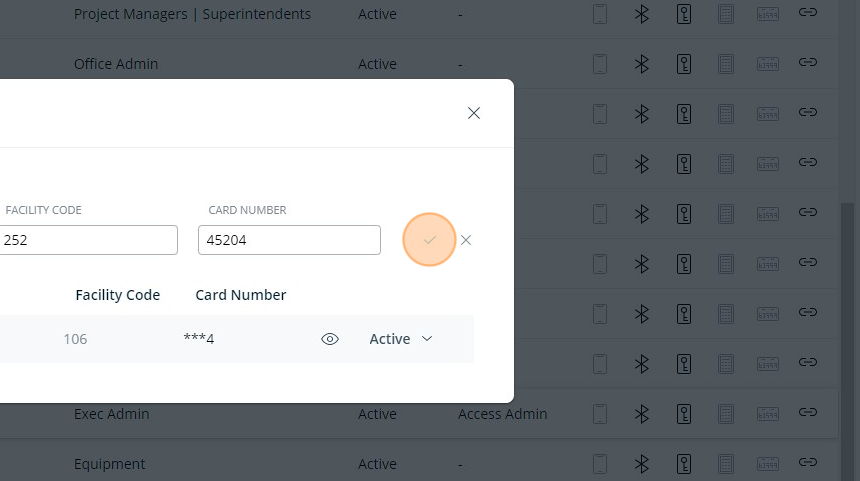The image size is (860, 481).
Task: Click Bluetooth icon in Equipment row
Action: pos(642,464)
